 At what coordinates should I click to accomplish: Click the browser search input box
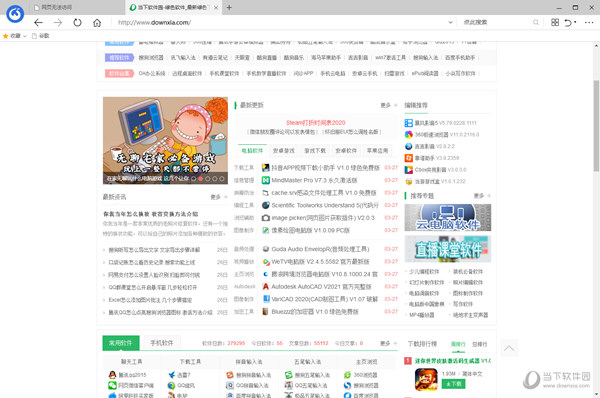coord(496,23)
